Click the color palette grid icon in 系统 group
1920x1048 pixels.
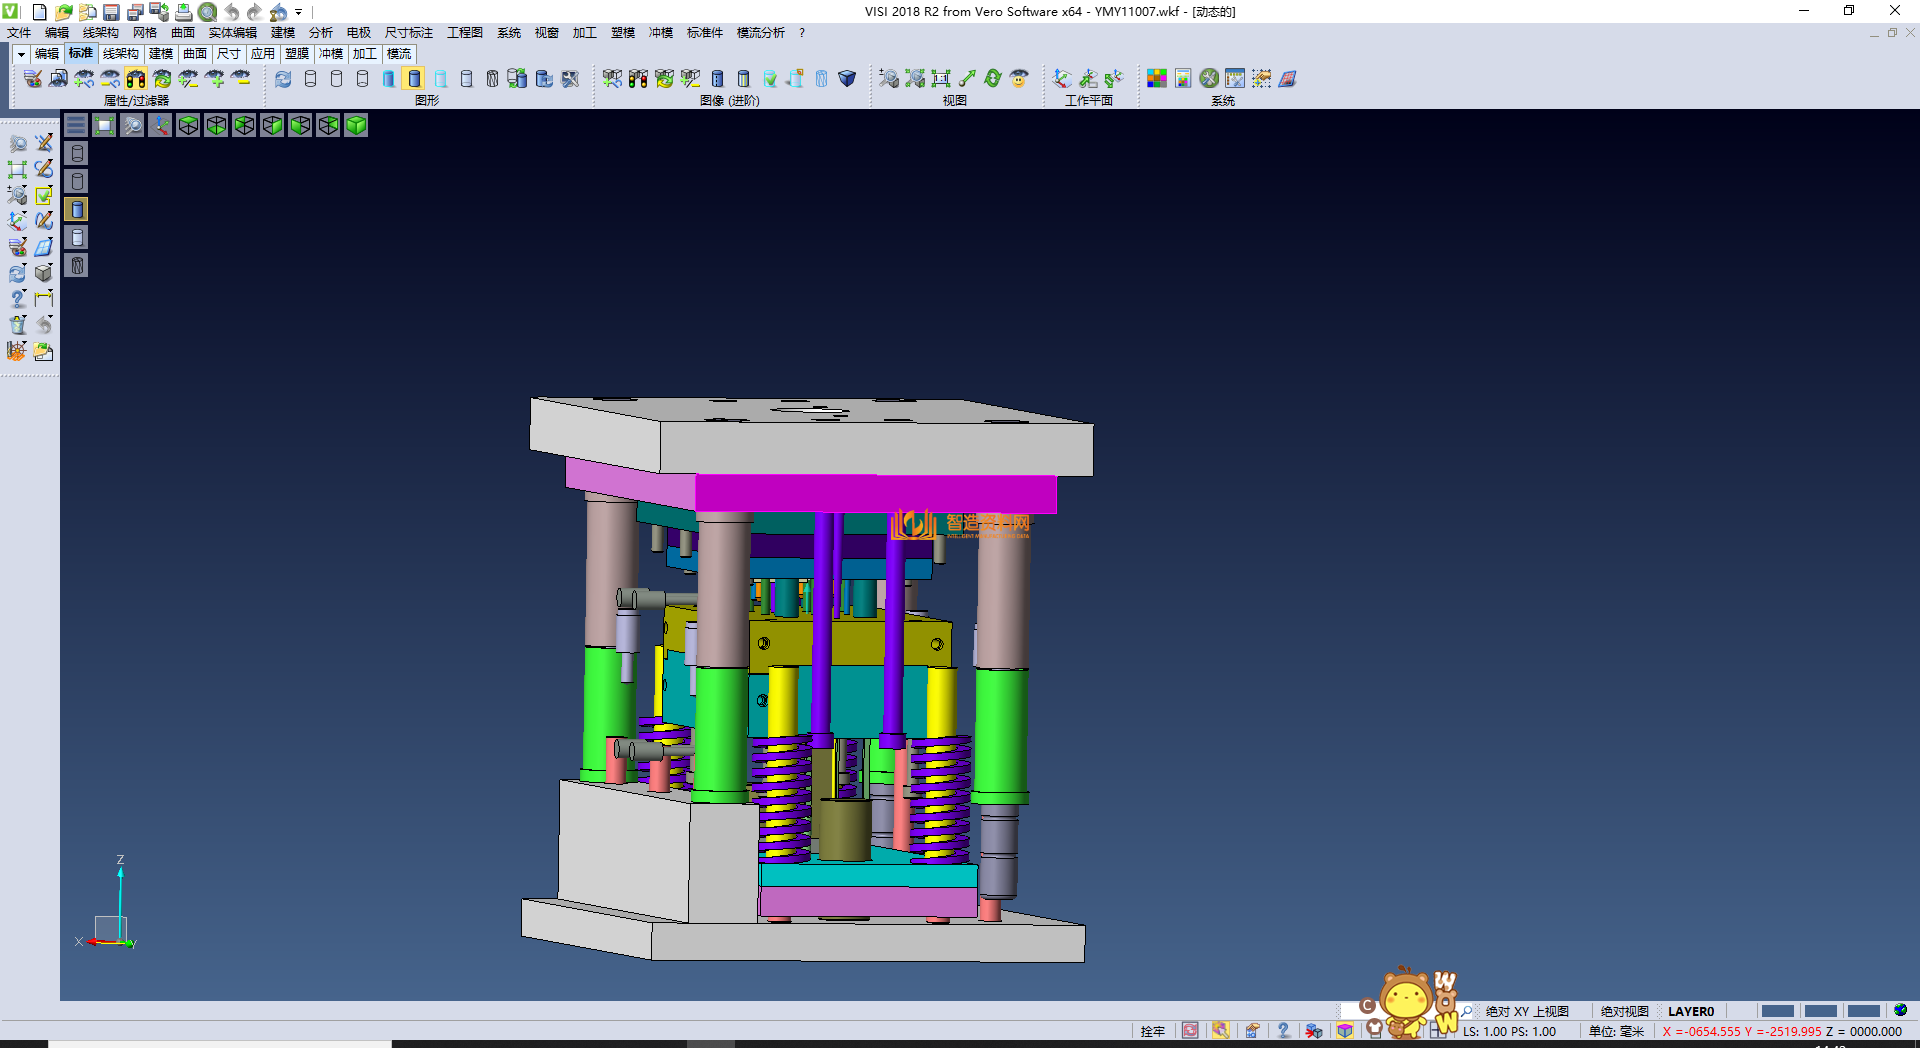tap(1157, 79)
